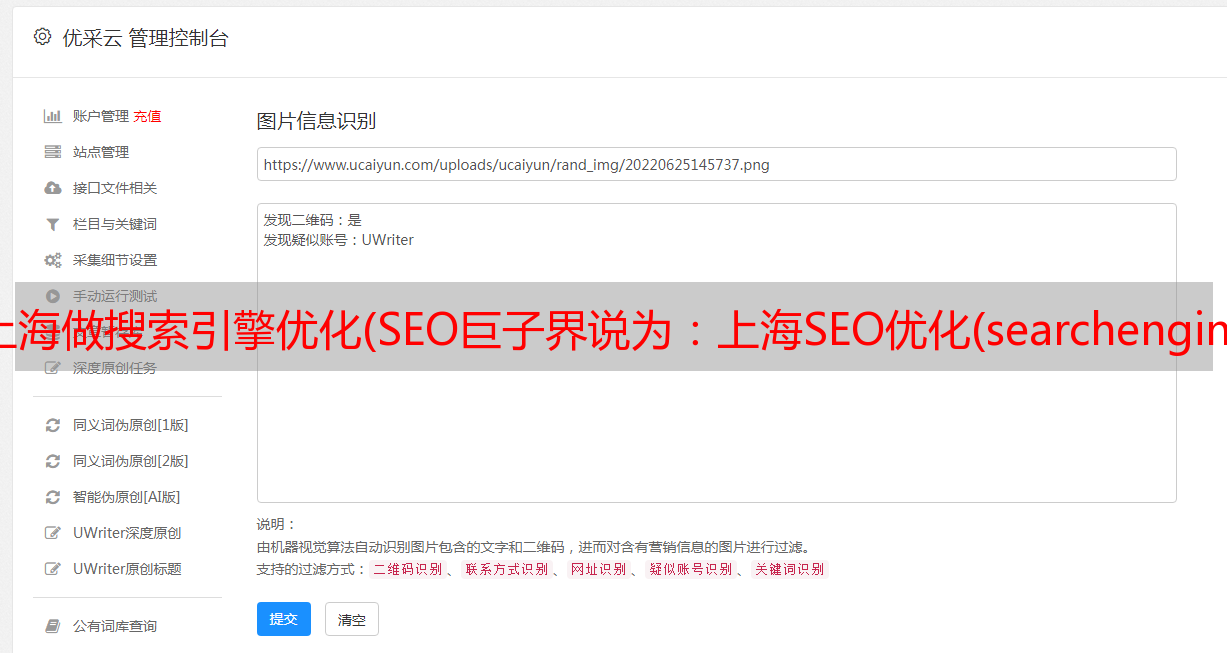Click the book icon beside 公有词库查询
Screen dimensions: 1227x653
(53, 626)
